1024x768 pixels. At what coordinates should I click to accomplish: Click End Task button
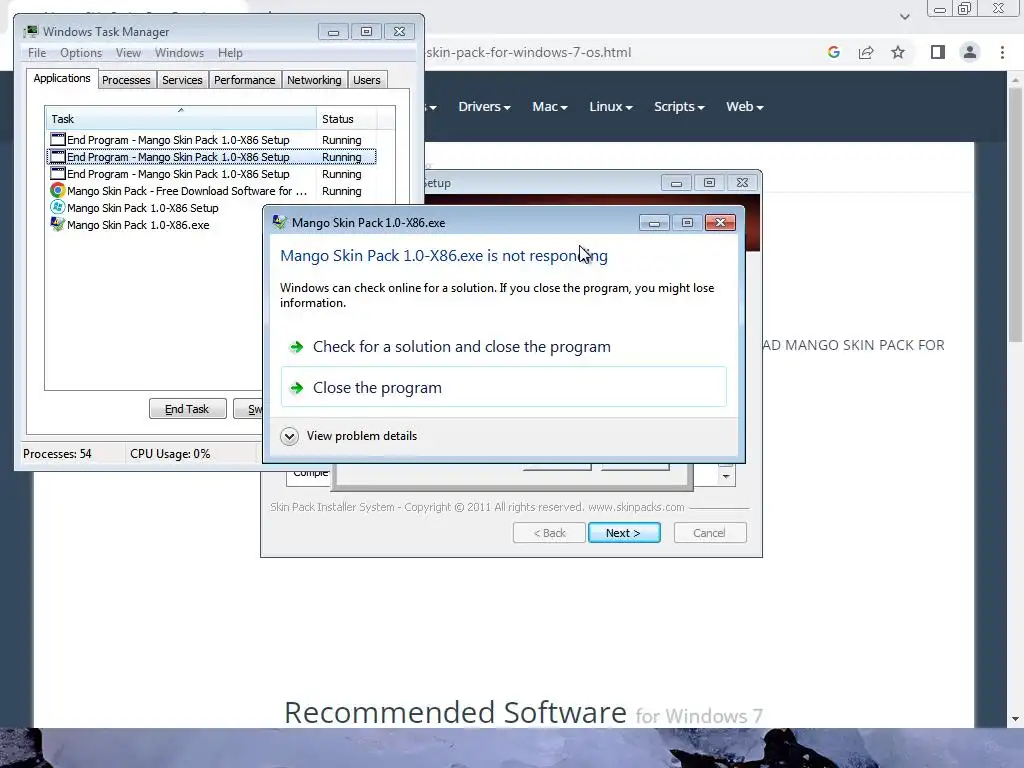tap(187, 409)
